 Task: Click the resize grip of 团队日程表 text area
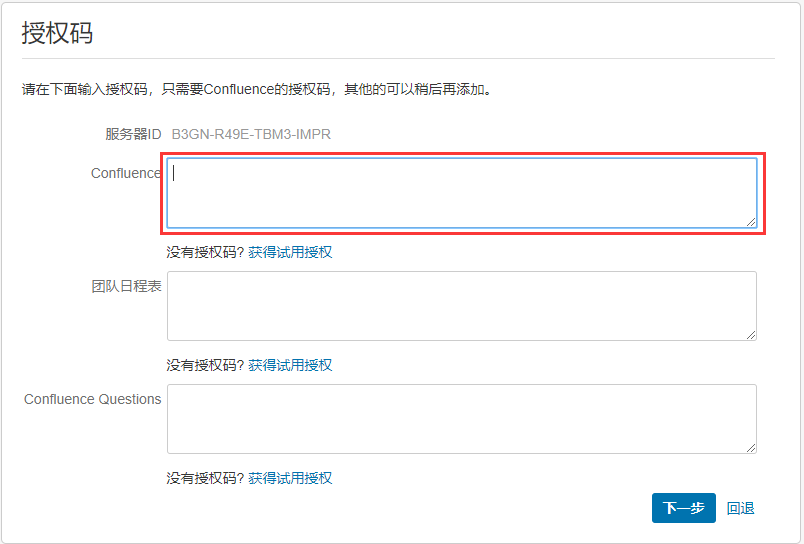(751, 335)
